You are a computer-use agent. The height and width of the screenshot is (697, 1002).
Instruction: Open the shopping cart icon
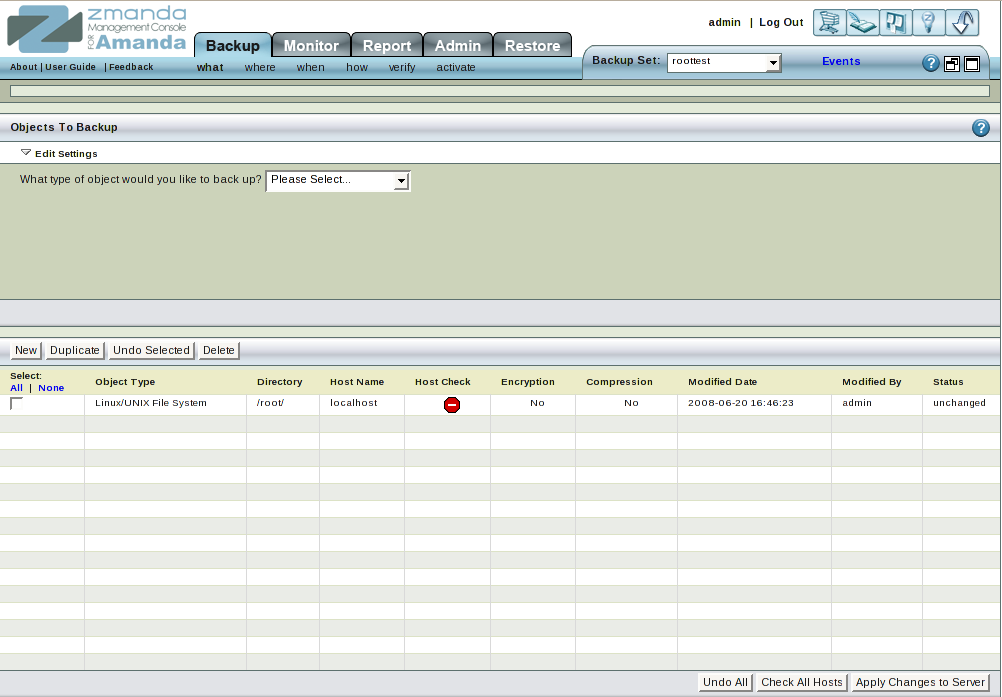click(829, 23)
